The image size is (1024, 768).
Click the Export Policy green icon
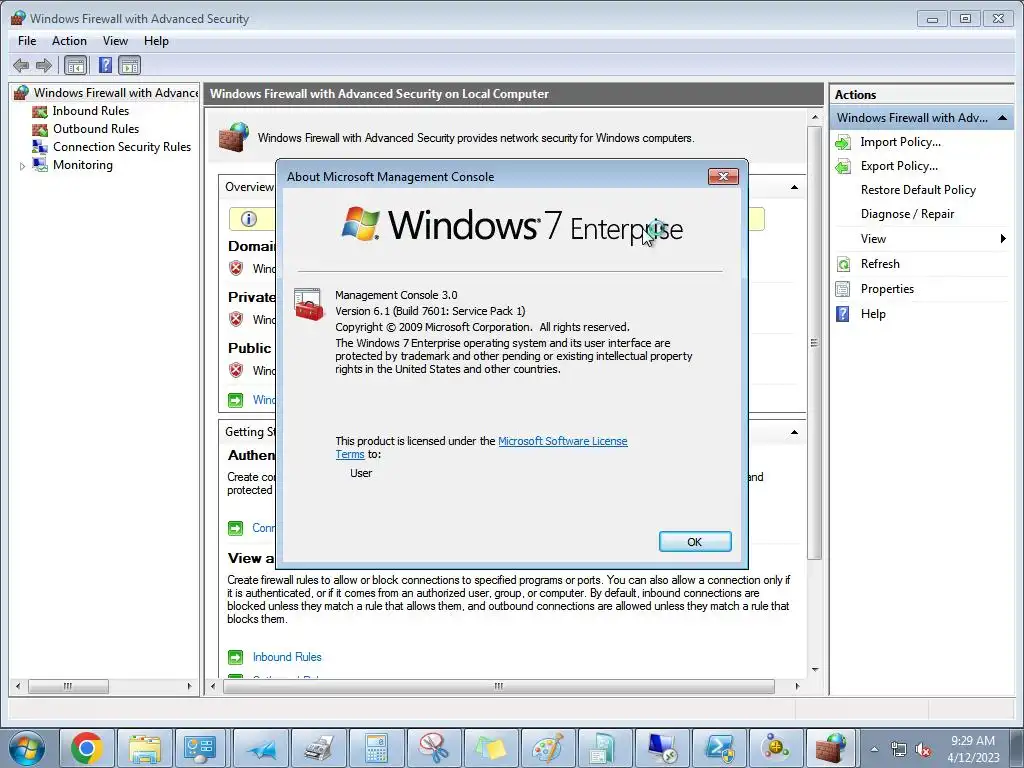click(843, 167)
